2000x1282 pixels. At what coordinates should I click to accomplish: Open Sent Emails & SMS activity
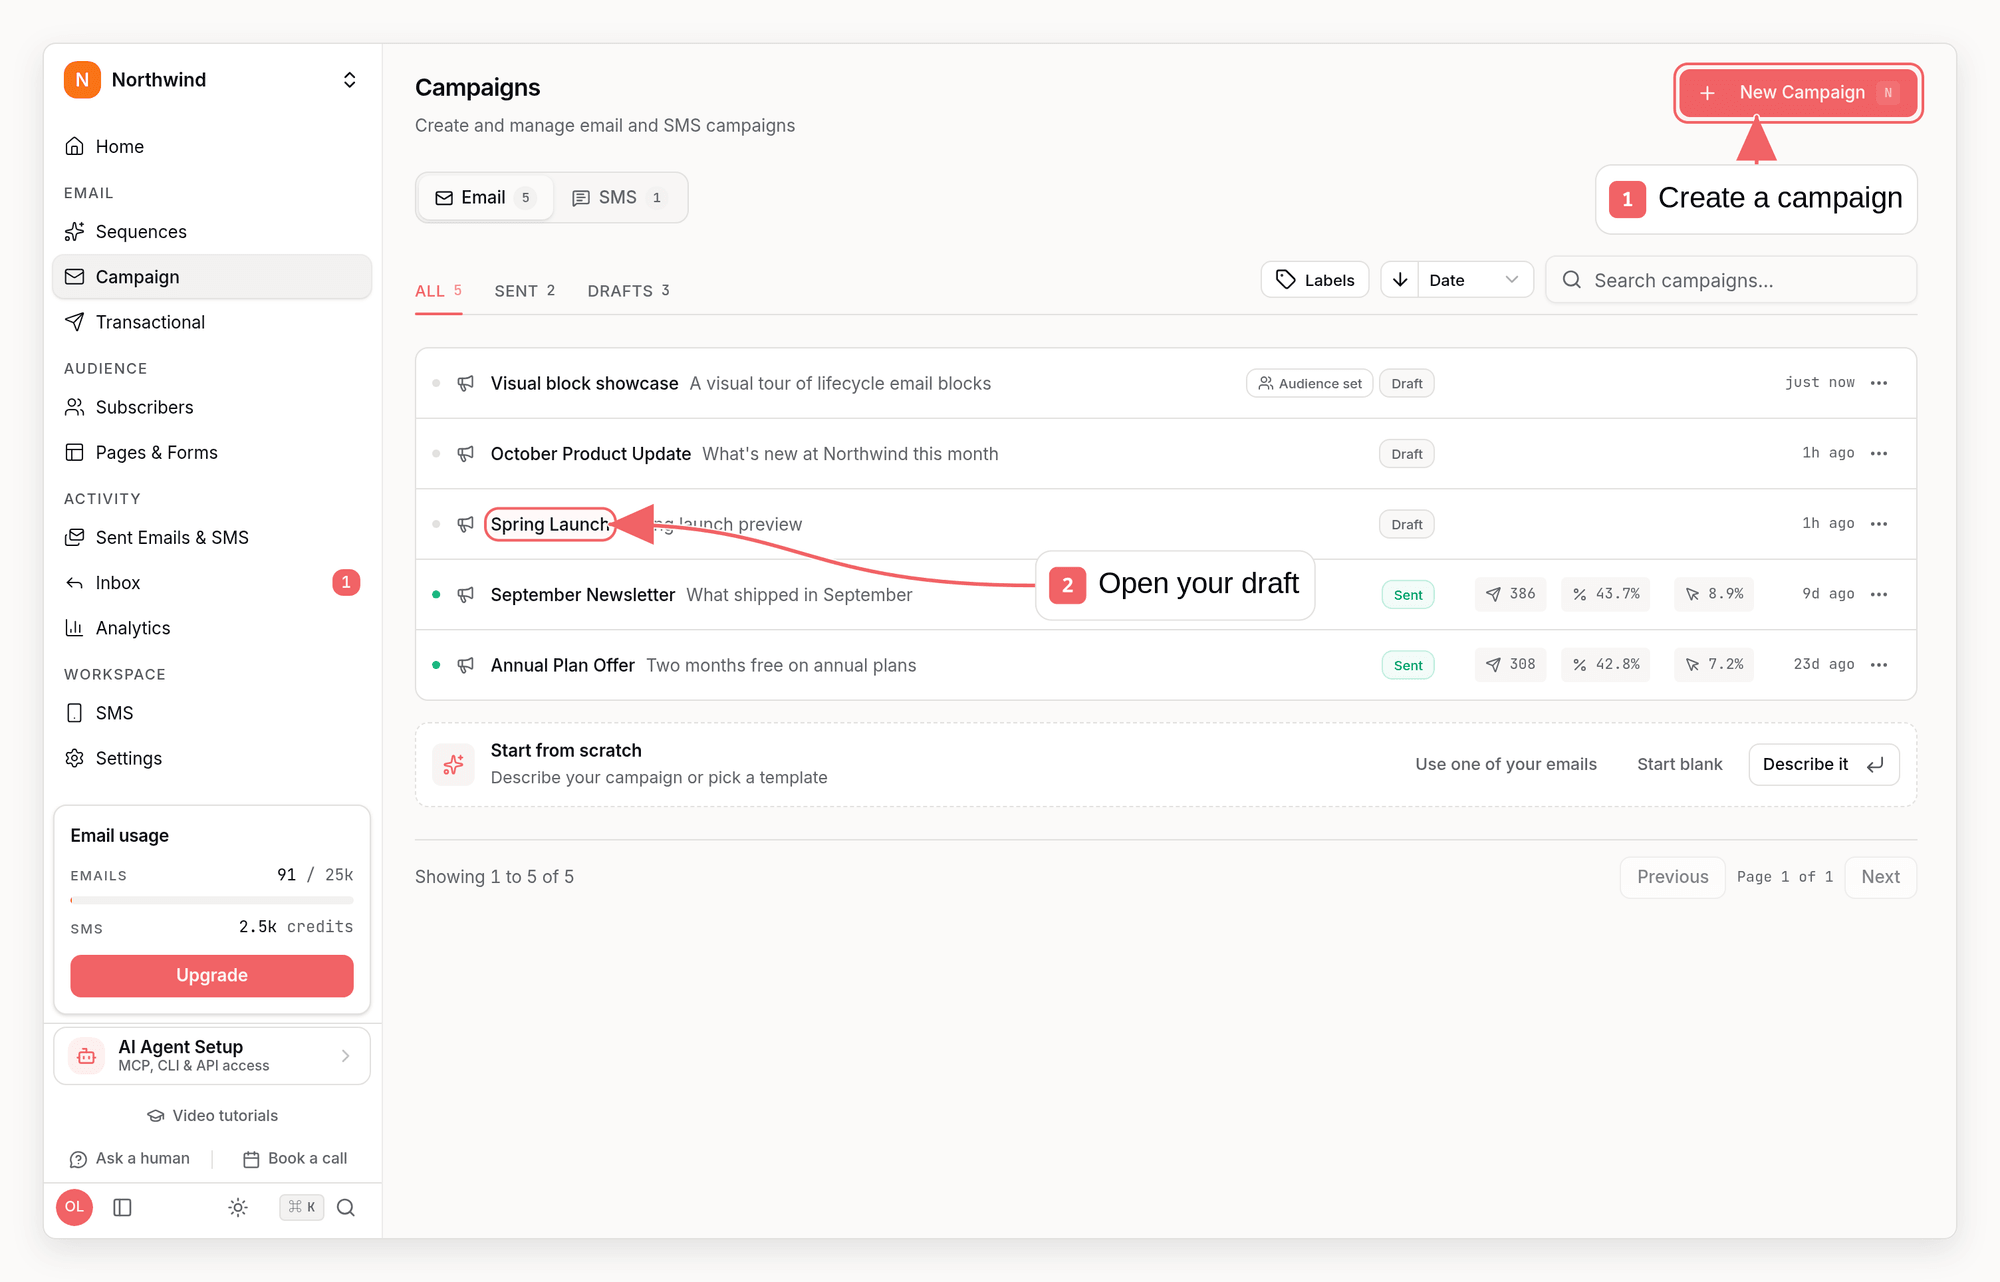[x=211, y=537]
